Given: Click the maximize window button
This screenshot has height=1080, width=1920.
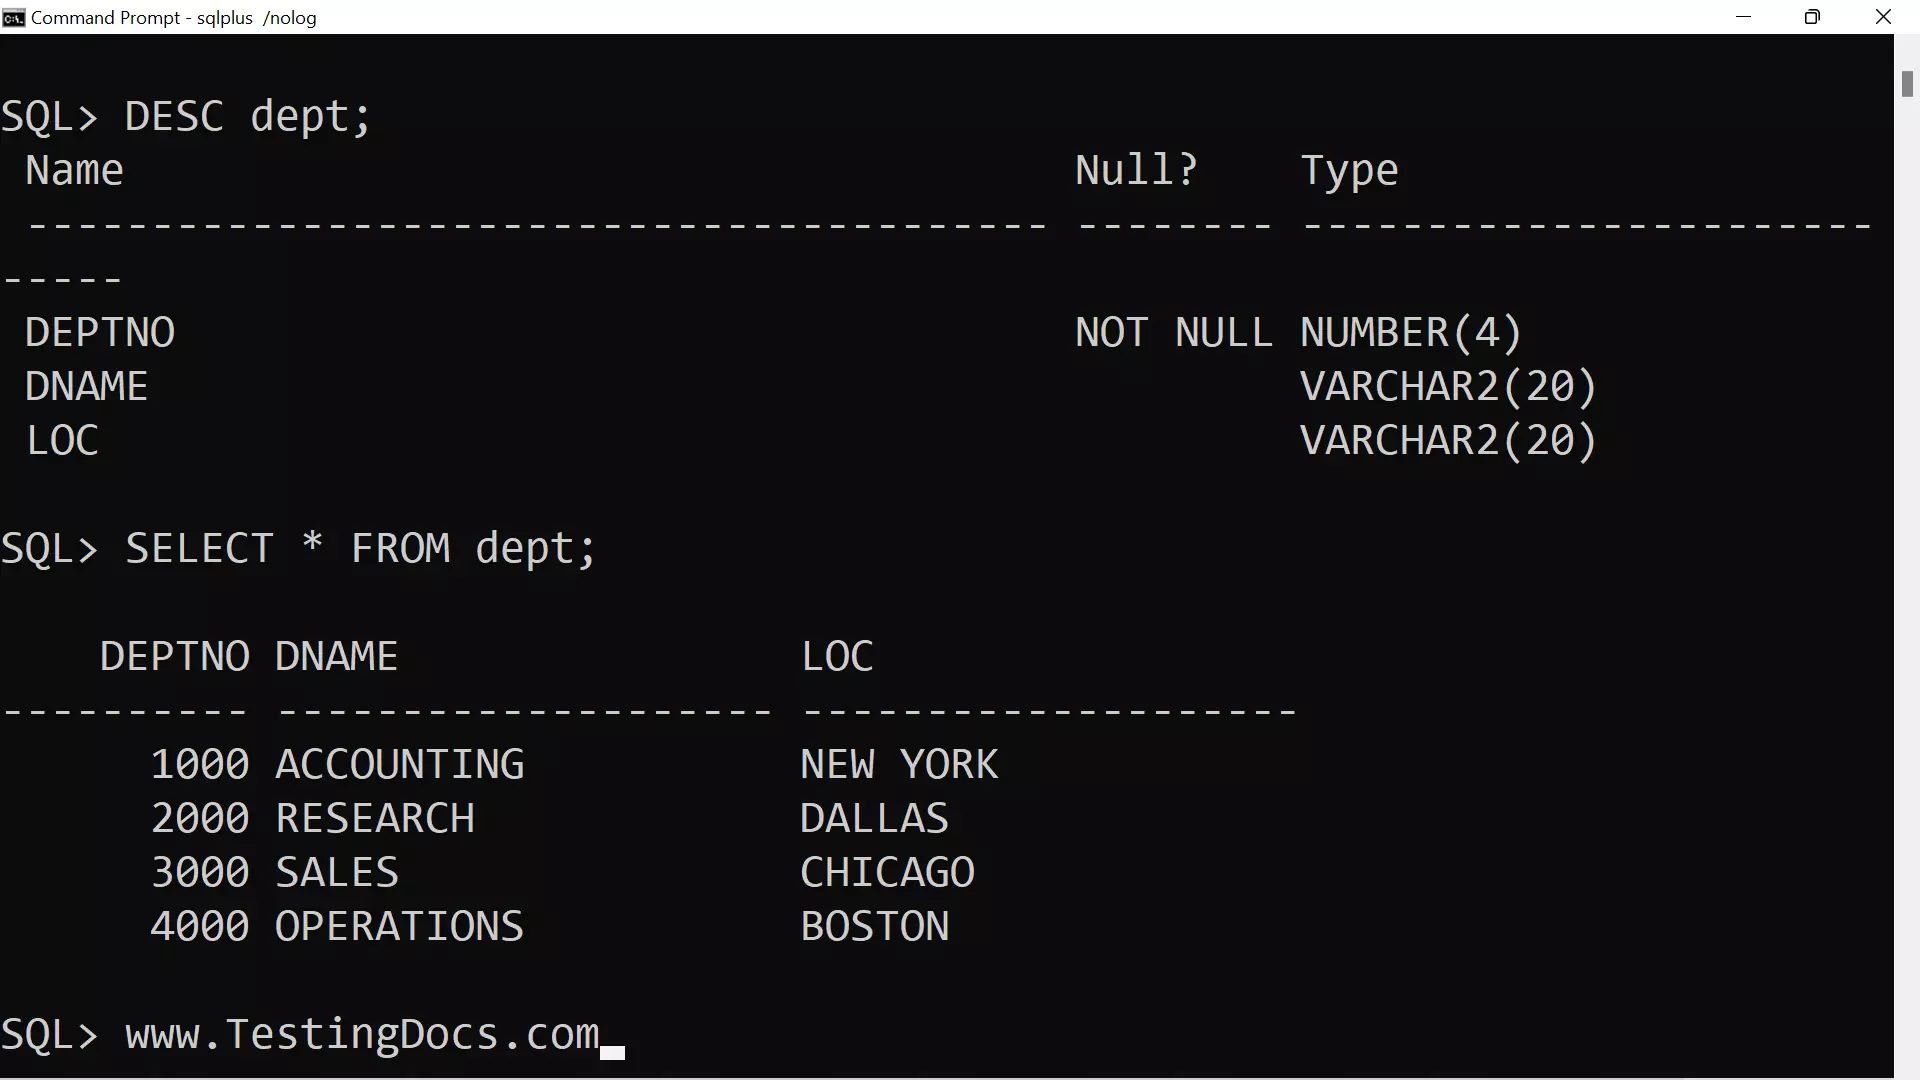Looking at the screenshot, I should point(1815,16).
